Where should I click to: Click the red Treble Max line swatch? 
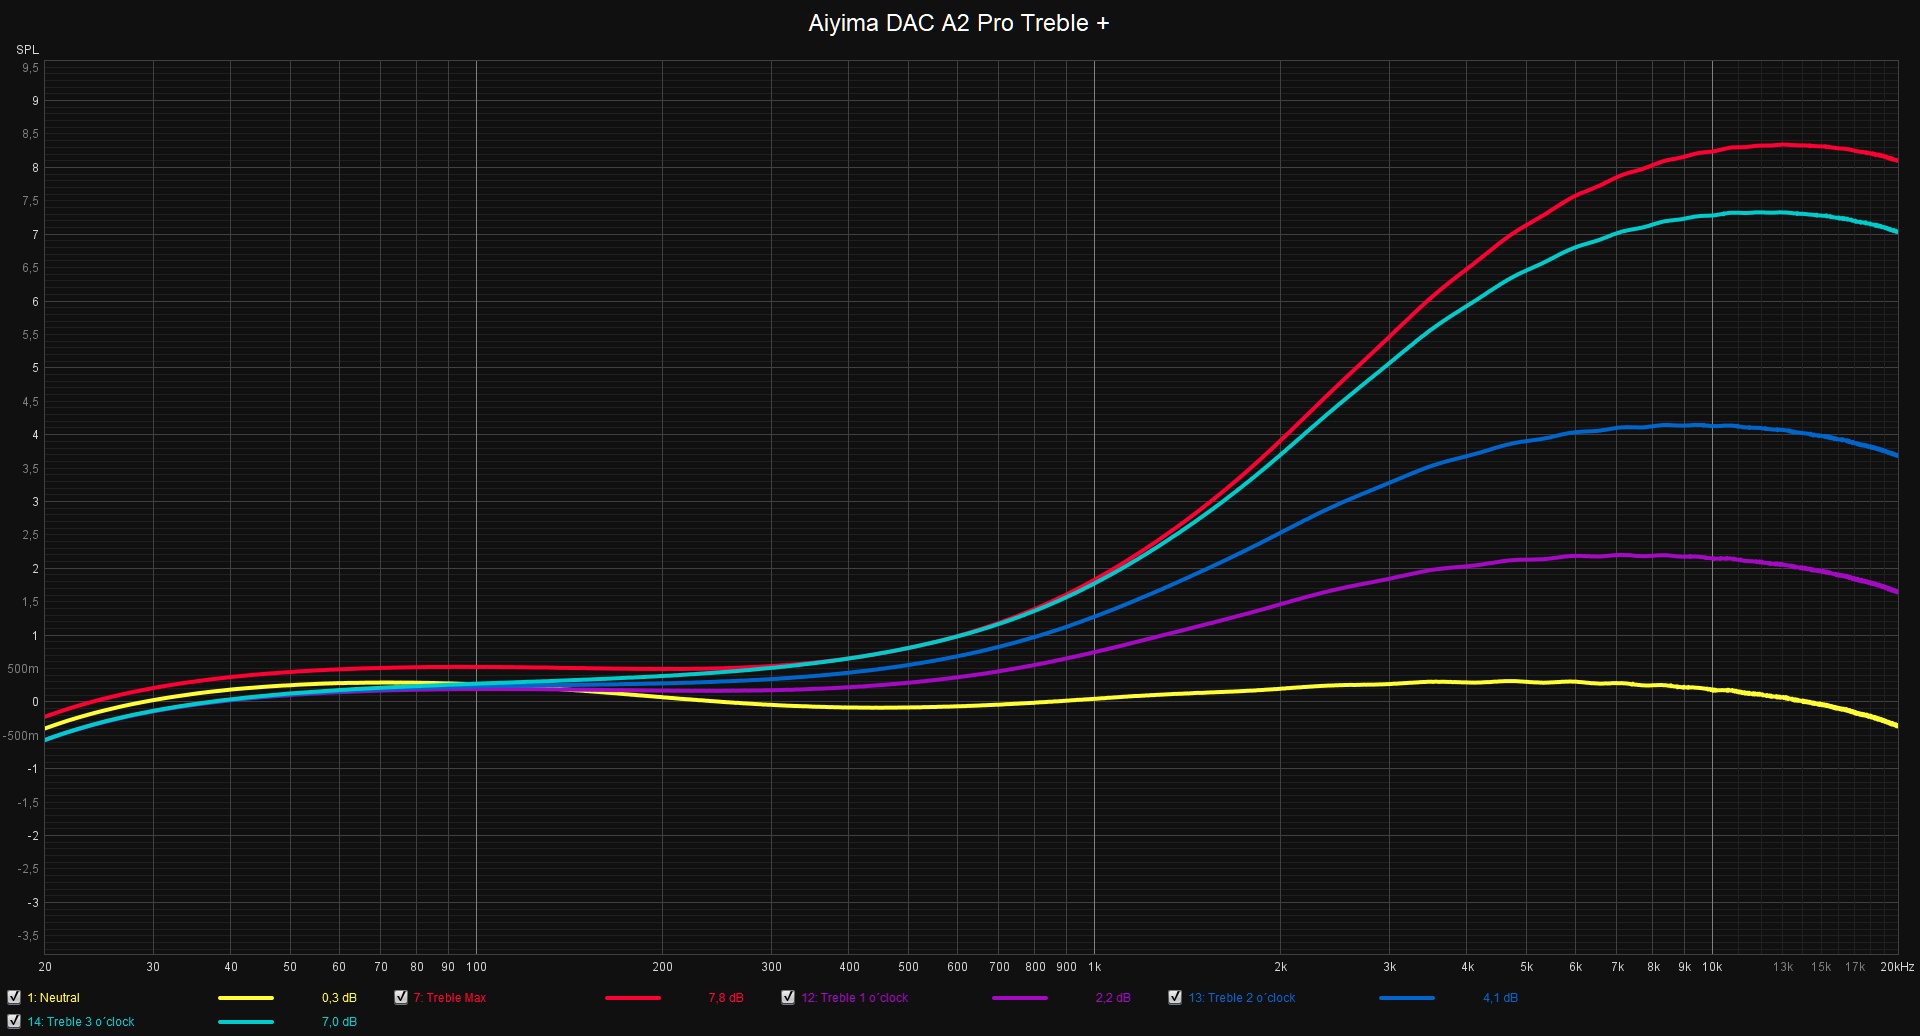pyautogui.click(x=632, y=998)
